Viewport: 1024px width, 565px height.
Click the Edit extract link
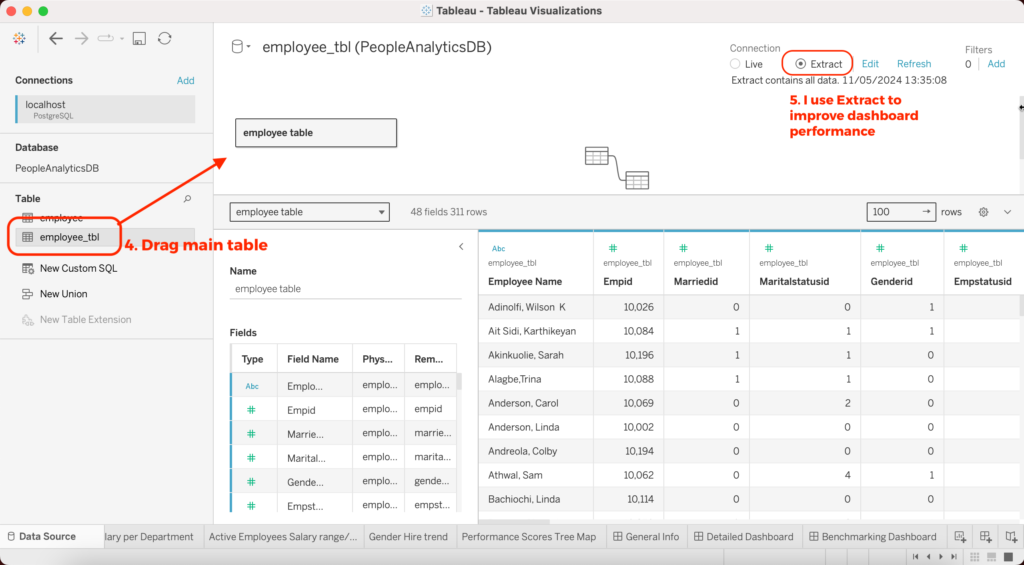pos(870,64)
